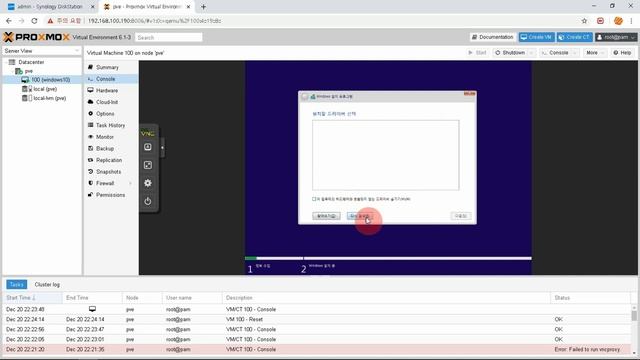Image resolution: width=640 pixels, height=360 pixels.
Task: Open Hardware section
Action: (x=107, y=90)
